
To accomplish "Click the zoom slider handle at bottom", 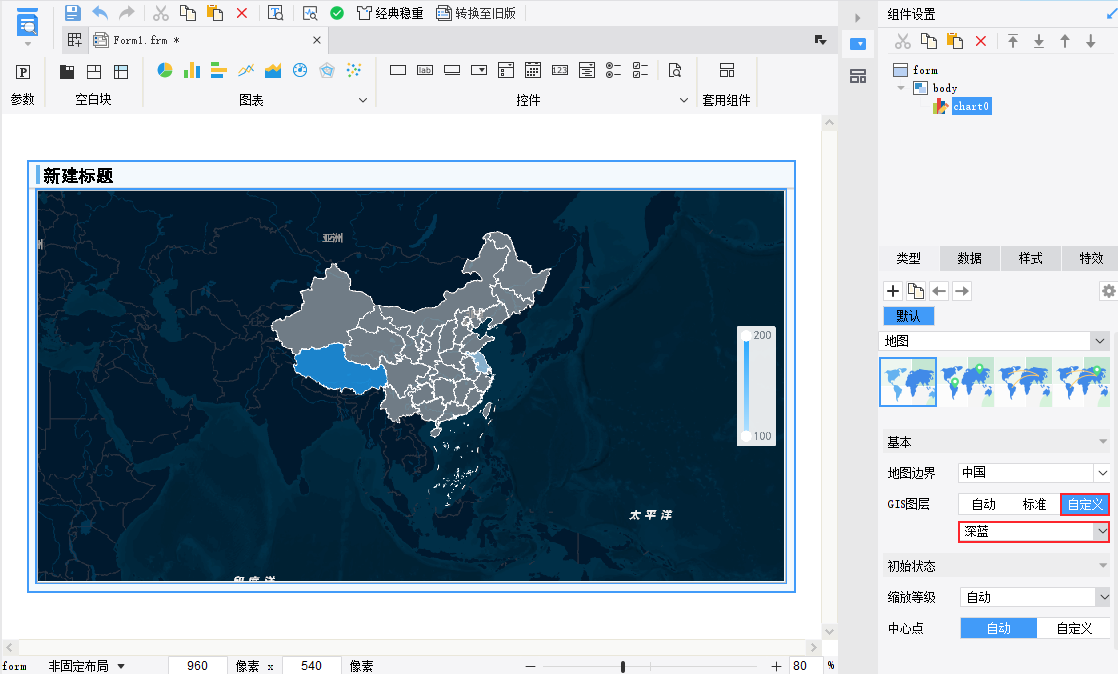I will [623, 666].
